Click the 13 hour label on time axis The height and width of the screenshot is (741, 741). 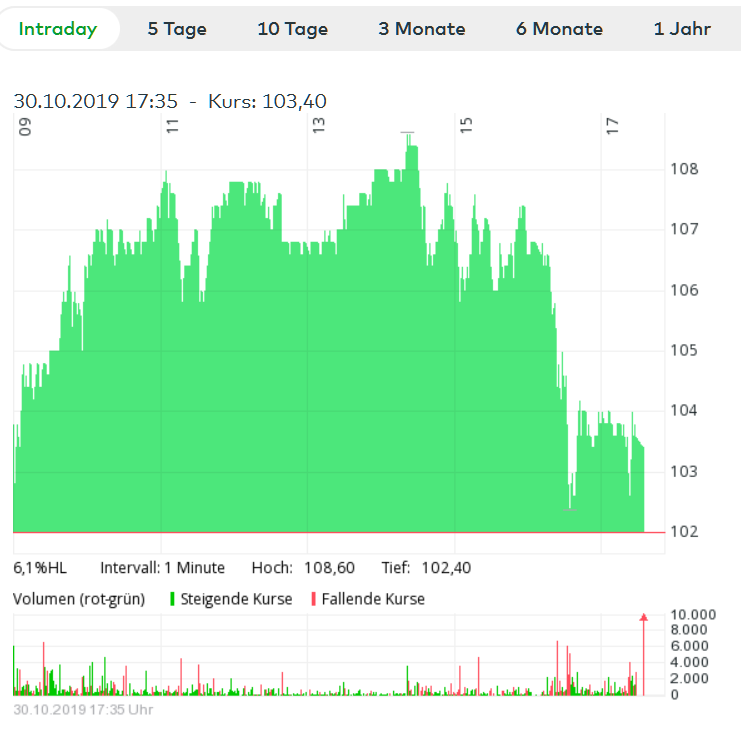click(x=318, y=126)
